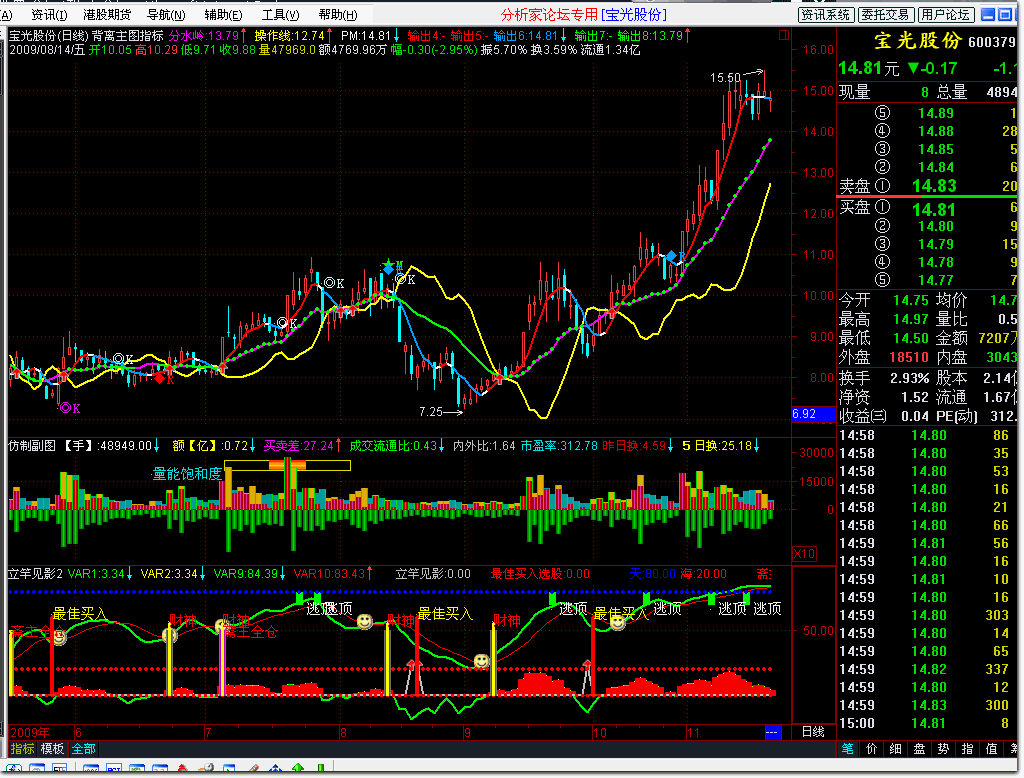Select the 笔 tab in quote panel
Viewport: 1024px width, 778px height.
847,749
